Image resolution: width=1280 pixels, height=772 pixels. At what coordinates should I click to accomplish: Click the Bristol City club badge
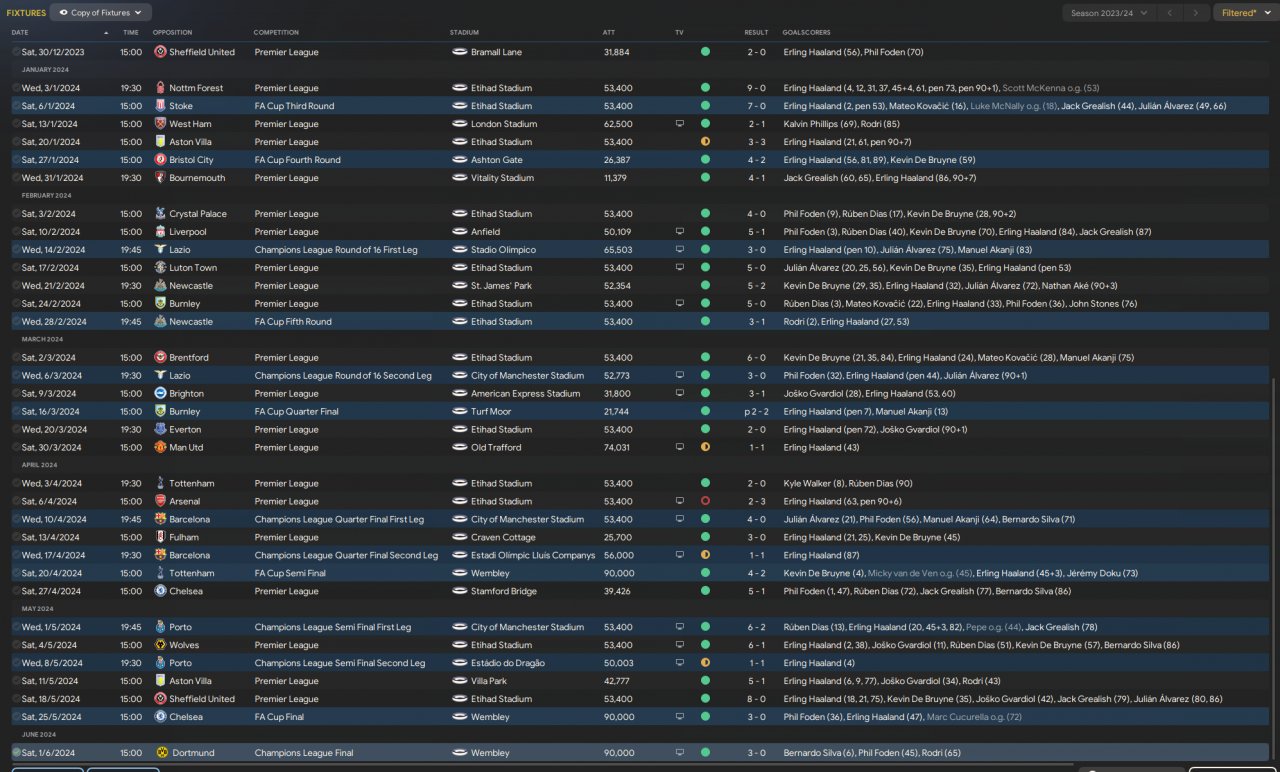click(160, 160)
